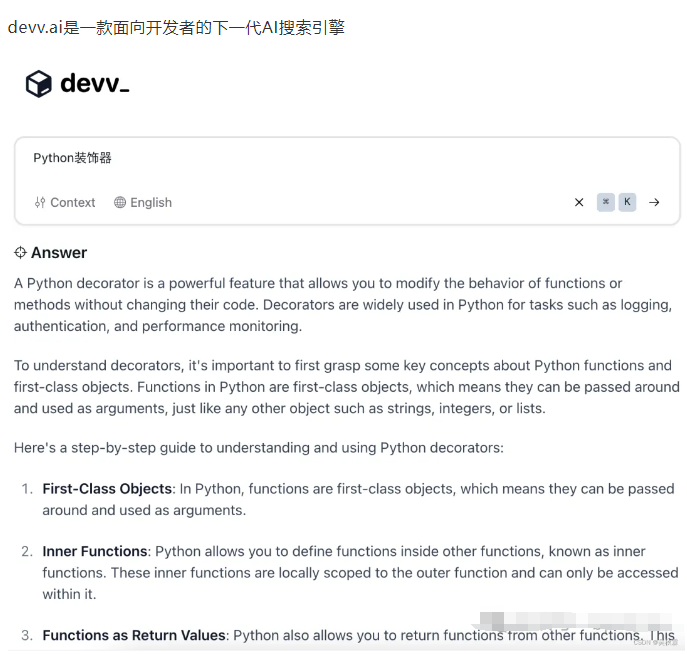Viewport: 687px width, 654px height.
Task: Open the Context settings button
Action: tap(64, 202)
